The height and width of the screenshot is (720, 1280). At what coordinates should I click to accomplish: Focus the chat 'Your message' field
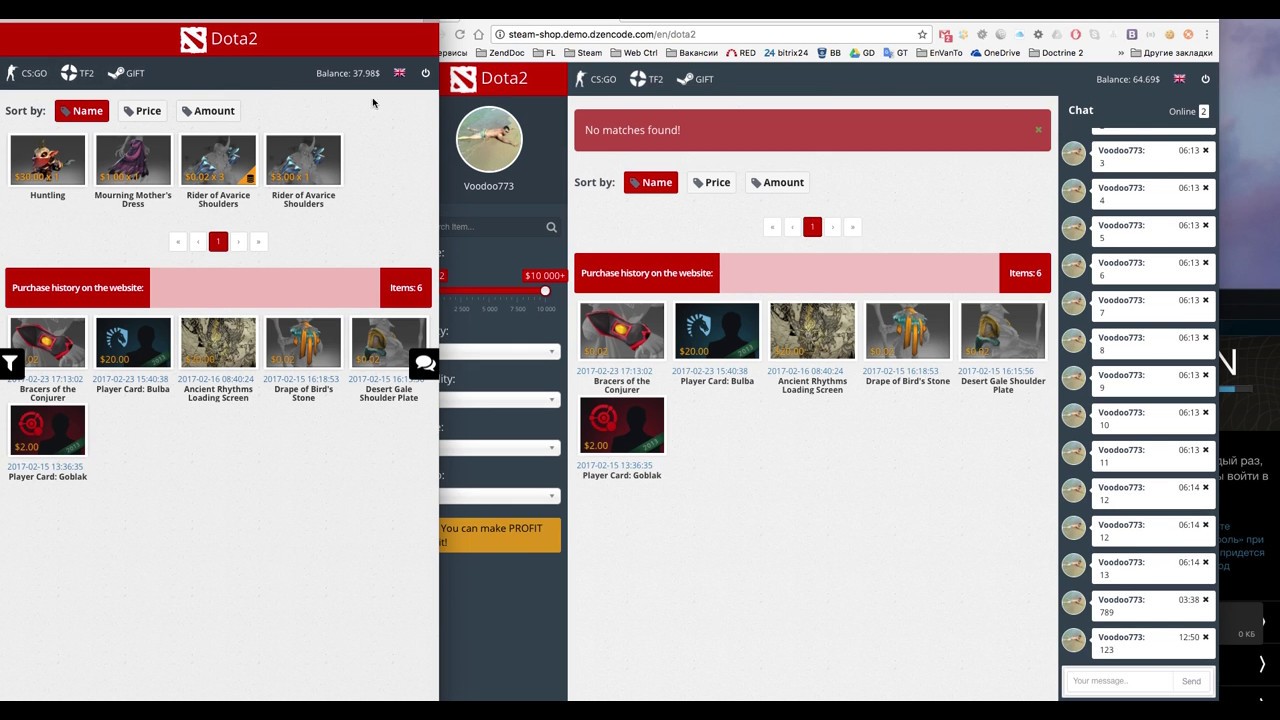(1119, 681)
